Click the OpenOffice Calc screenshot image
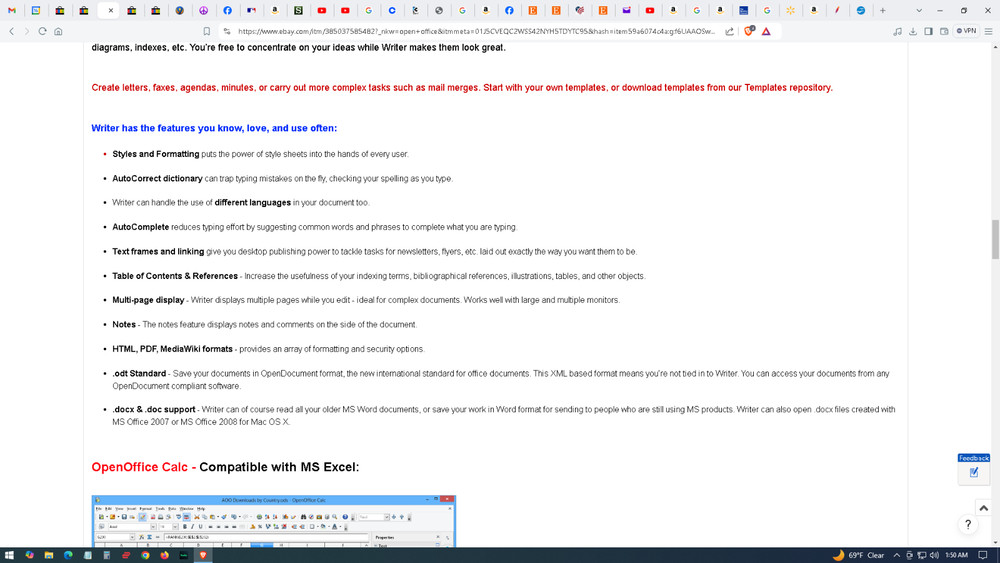The image size is (1000, 563). point(274,521)
